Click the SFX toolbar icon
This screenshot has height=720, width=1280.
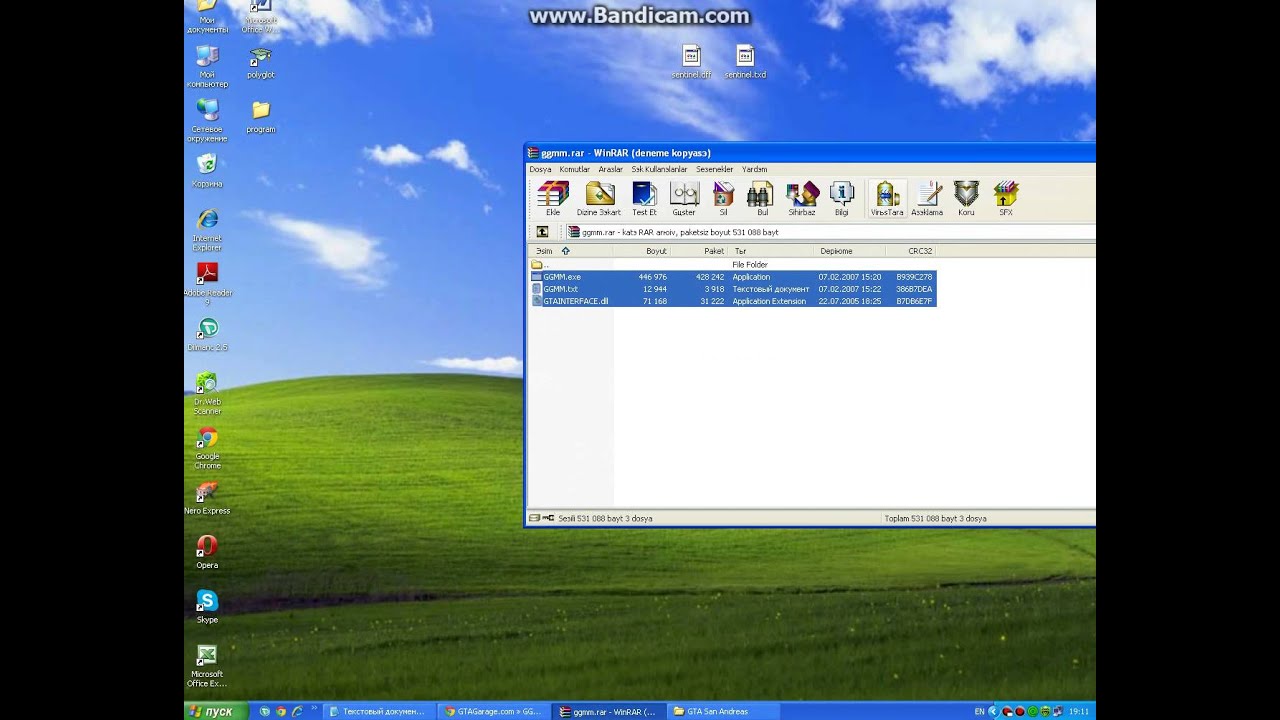tap(1006, 198)
